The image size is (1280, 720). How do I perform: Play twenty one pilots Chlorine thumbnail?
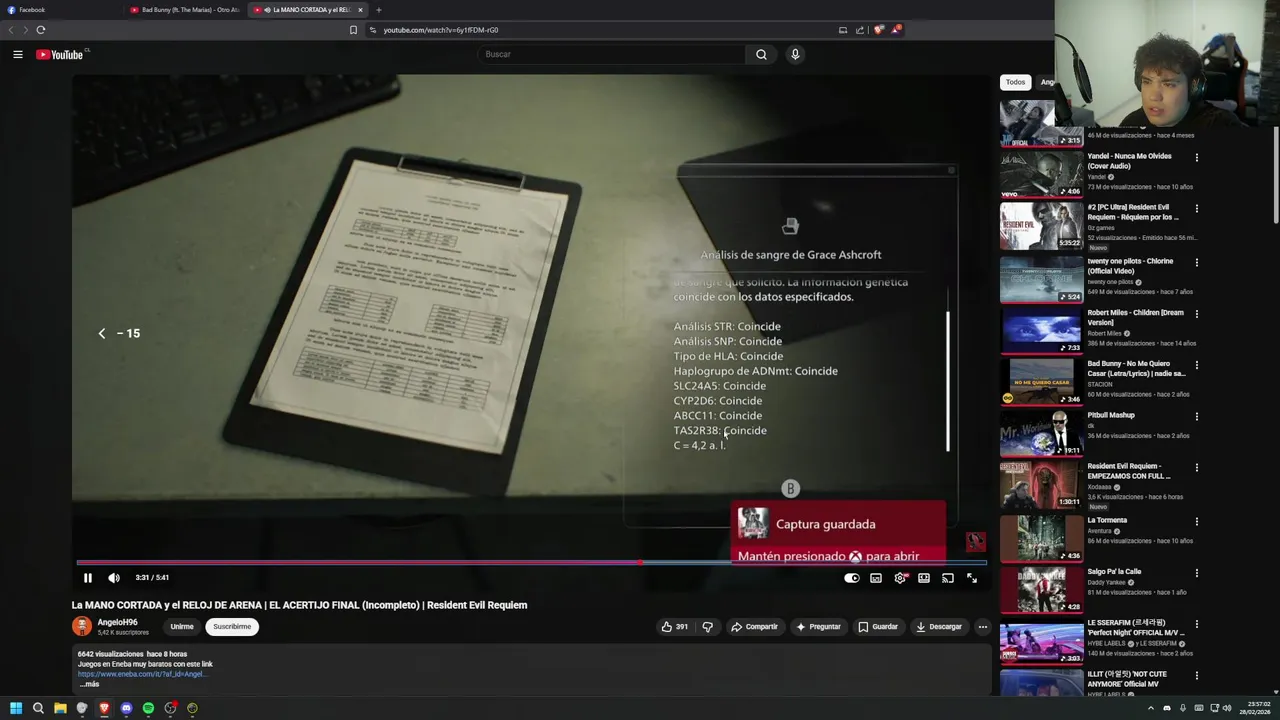pos(1041,279)
